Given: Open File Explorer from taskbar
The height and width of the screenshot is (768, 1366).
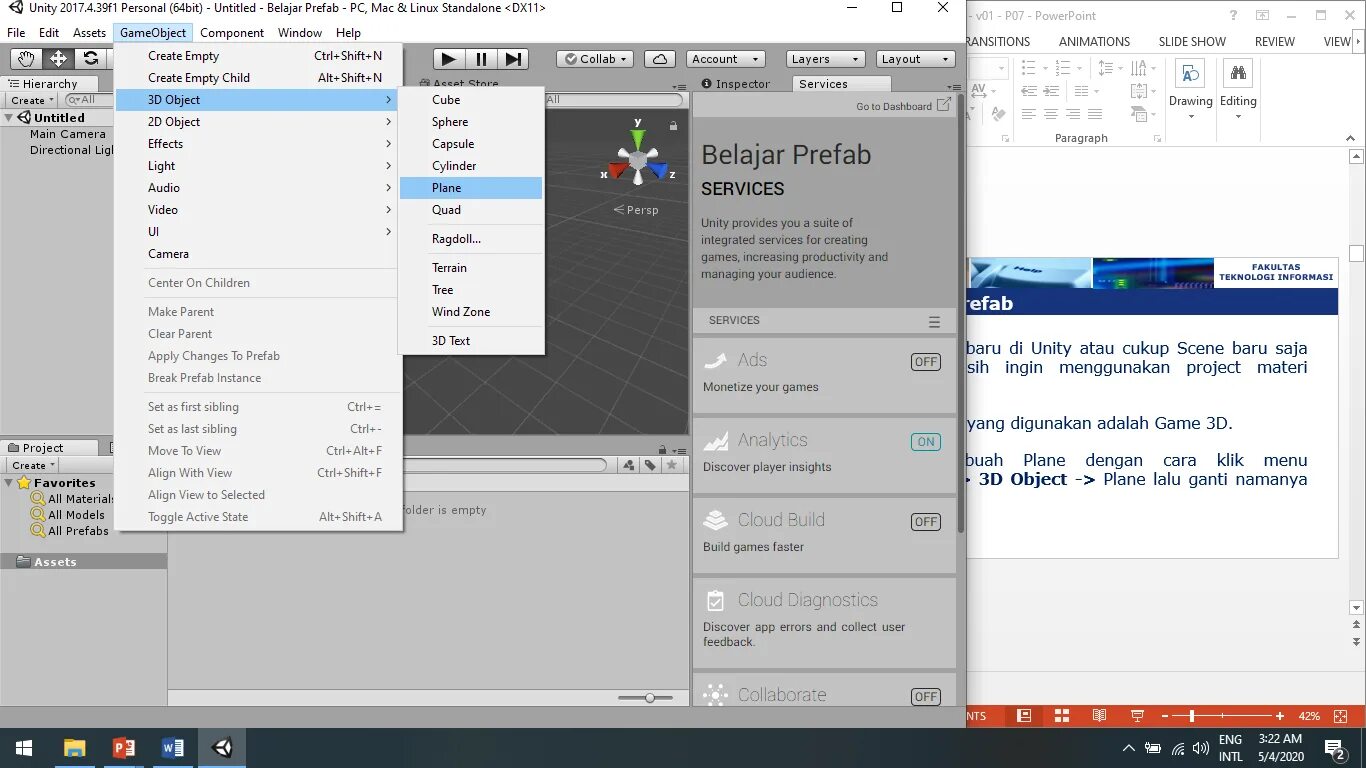Looking at the screenshot, I should (74, 748).
